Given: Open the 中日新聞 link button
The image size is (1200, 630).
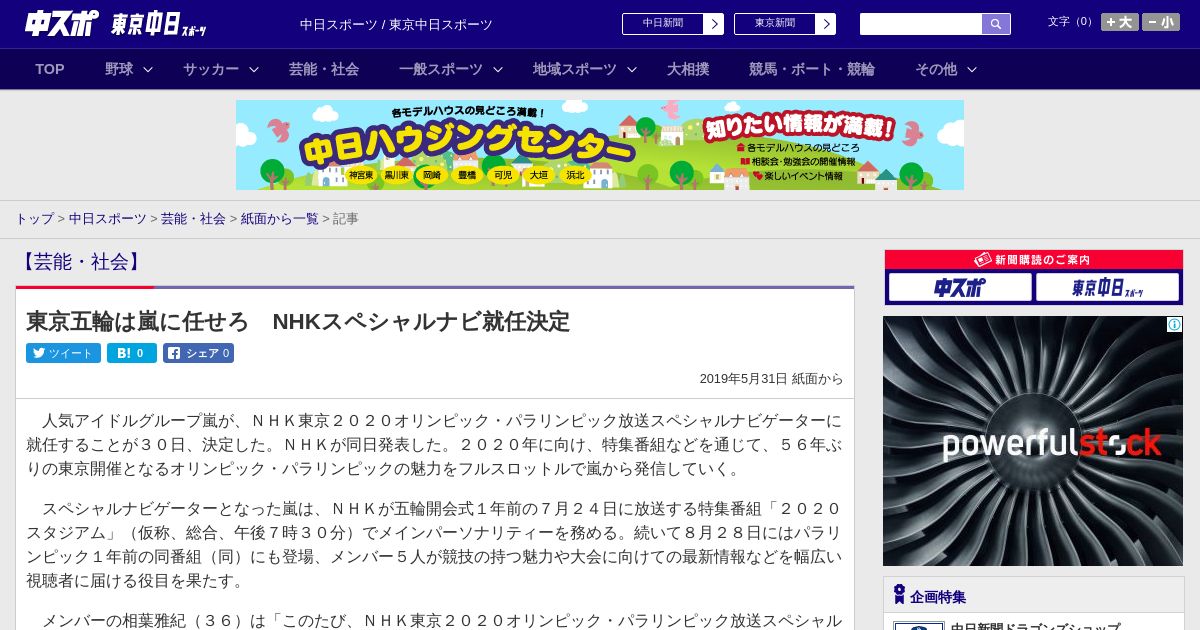Looking at the screenshot, I should pos(663,24).
